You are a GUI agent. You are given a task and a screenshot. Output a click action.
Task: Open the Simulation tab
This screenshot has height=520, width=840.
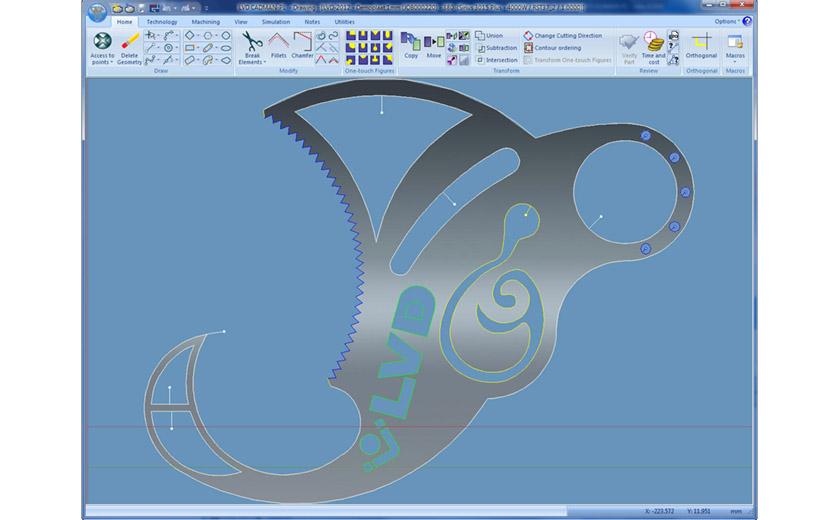[276, 22]
